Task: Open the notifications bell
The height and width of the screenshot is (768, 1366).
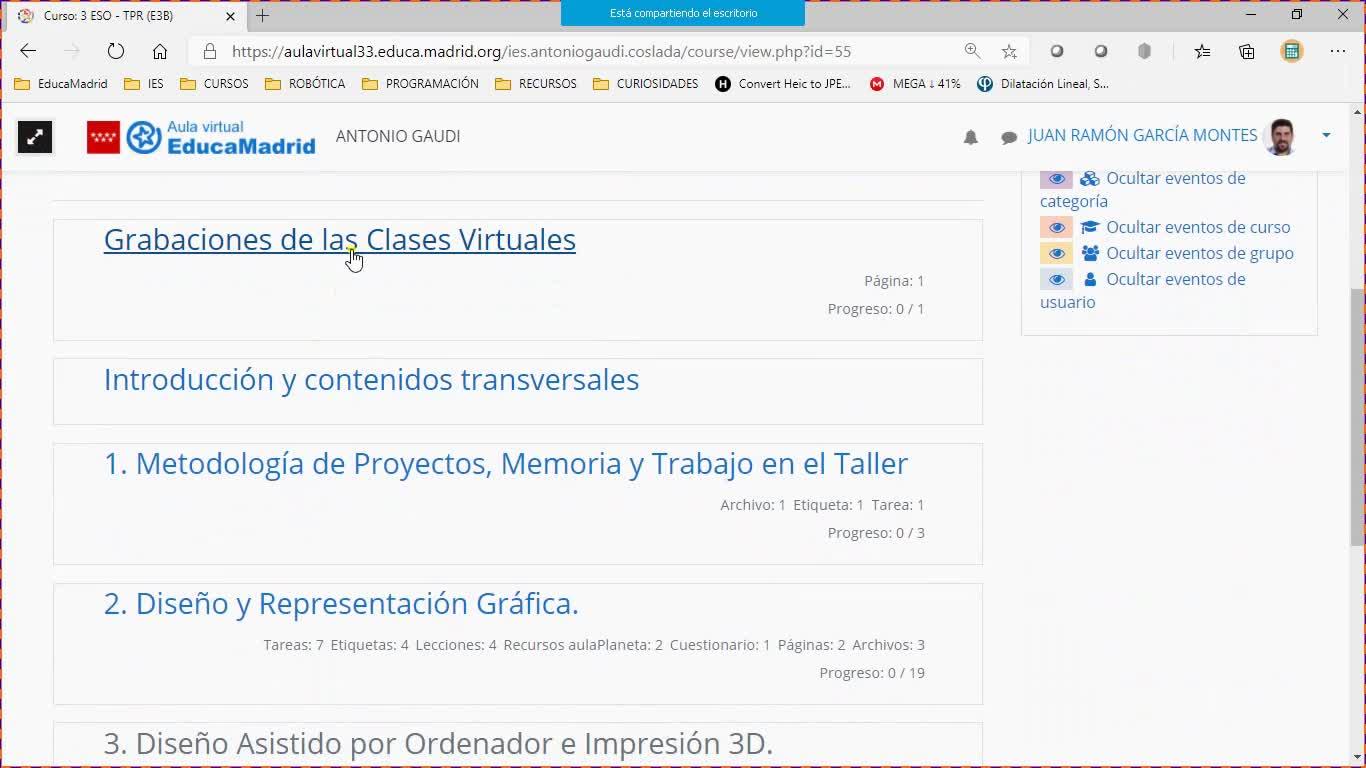Action: [x=970, y=137]
